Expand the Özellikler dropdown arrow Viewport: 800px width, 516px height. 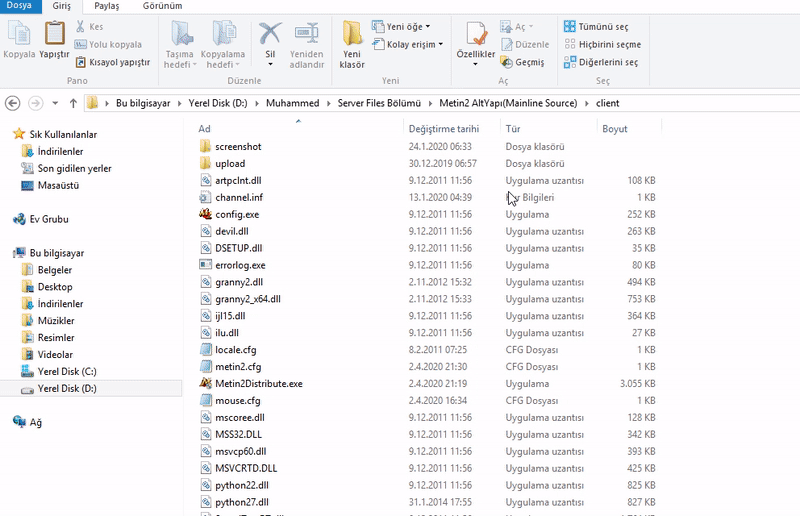(476, 64)
